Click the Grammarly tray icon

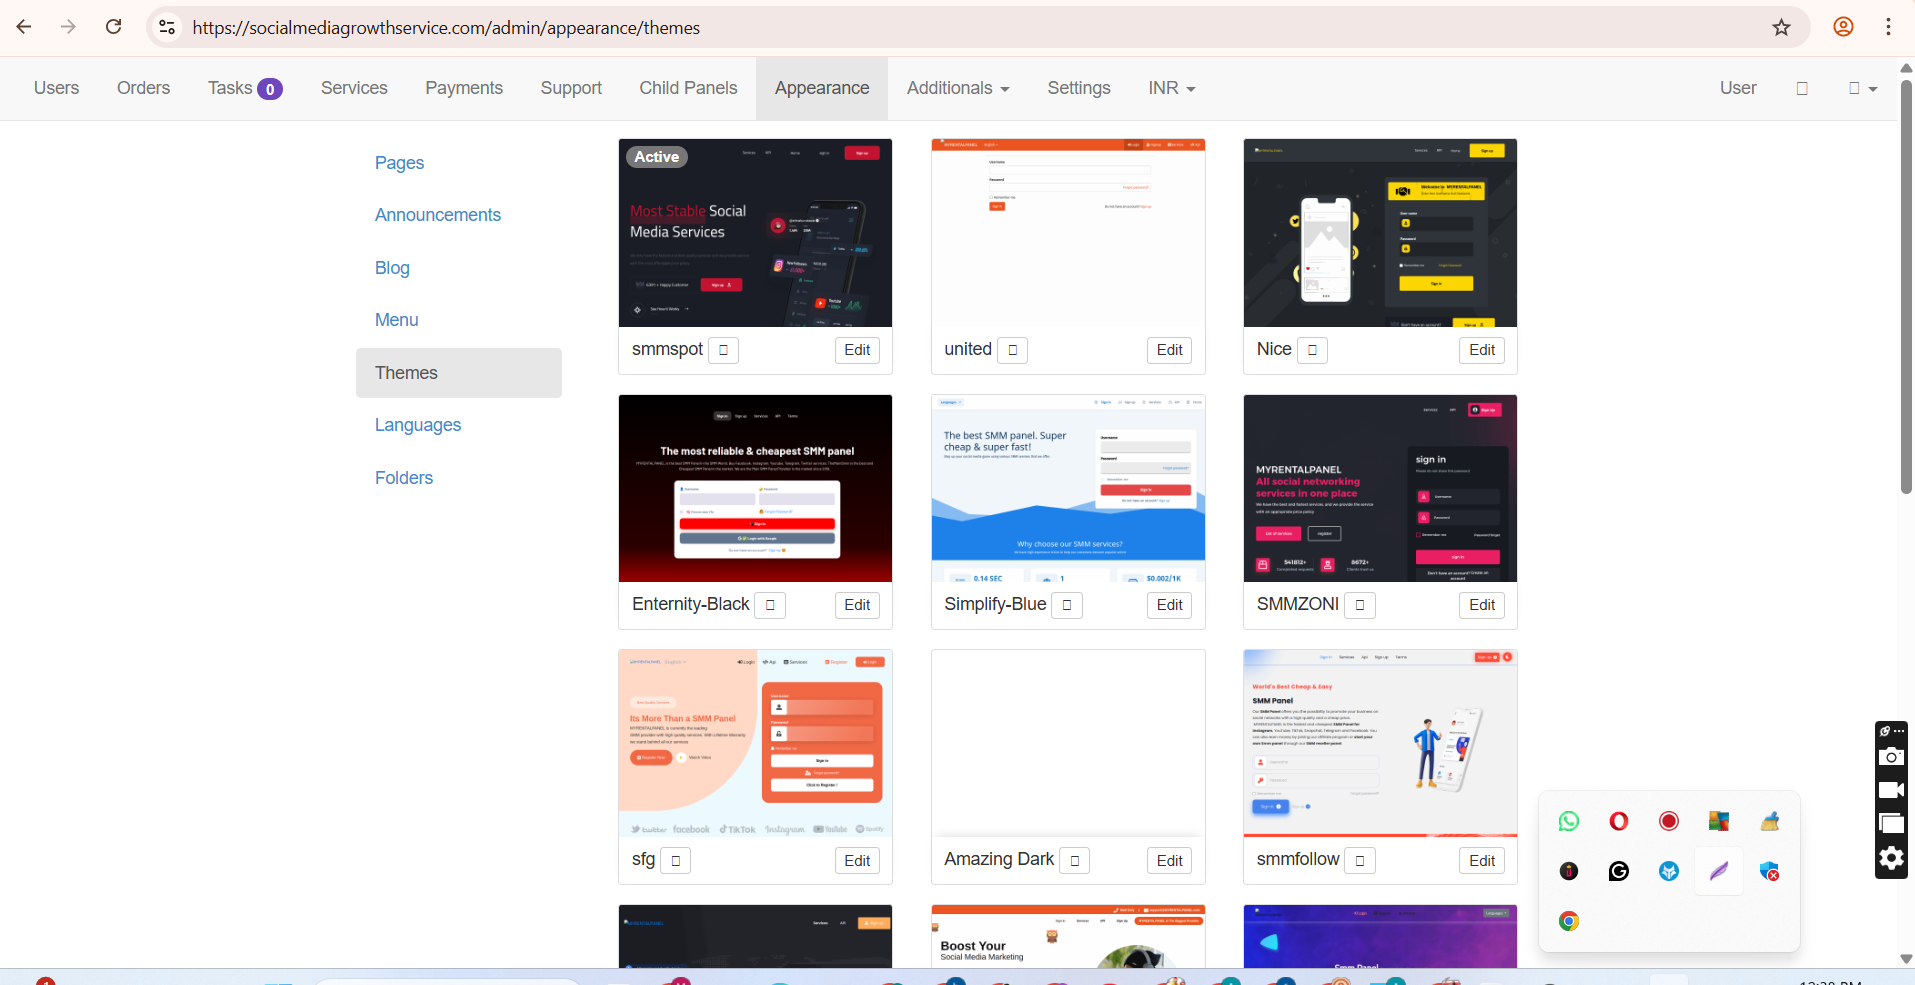(x=1618, y=871)
